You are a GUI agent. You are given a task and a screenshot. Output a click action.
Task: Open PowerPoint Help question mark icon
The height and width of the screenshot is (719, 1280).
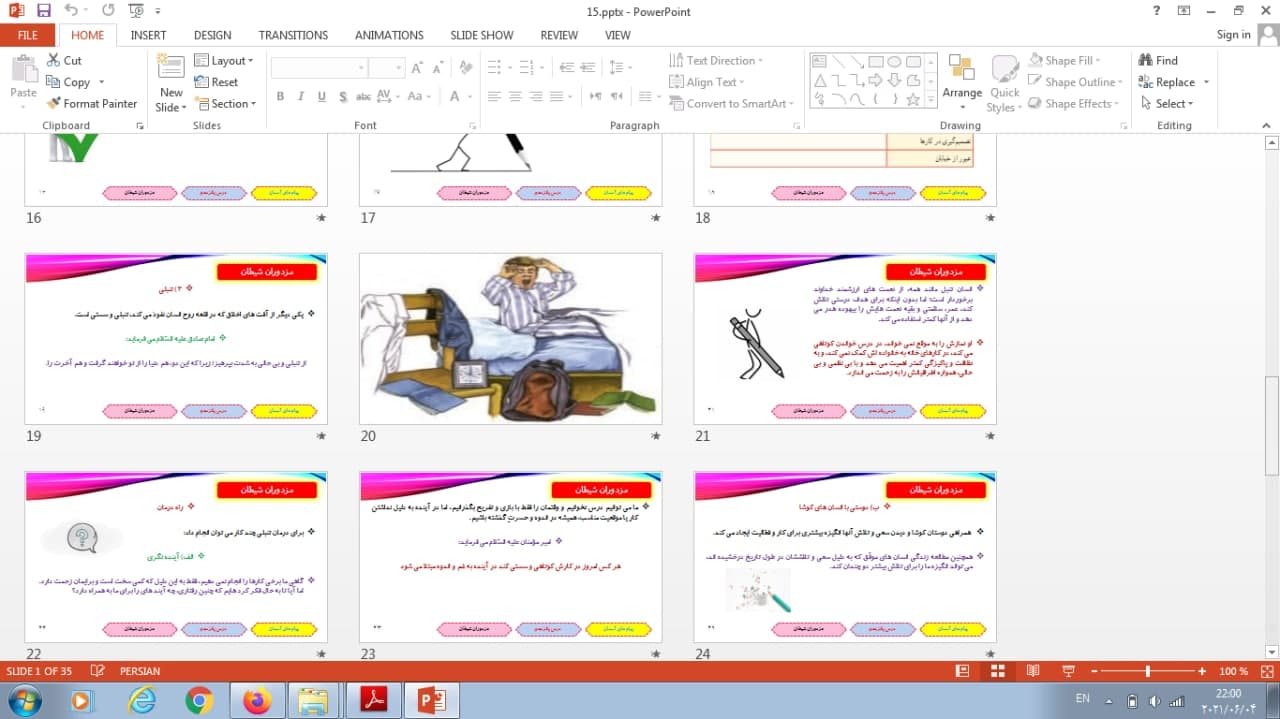(1157, 11)
